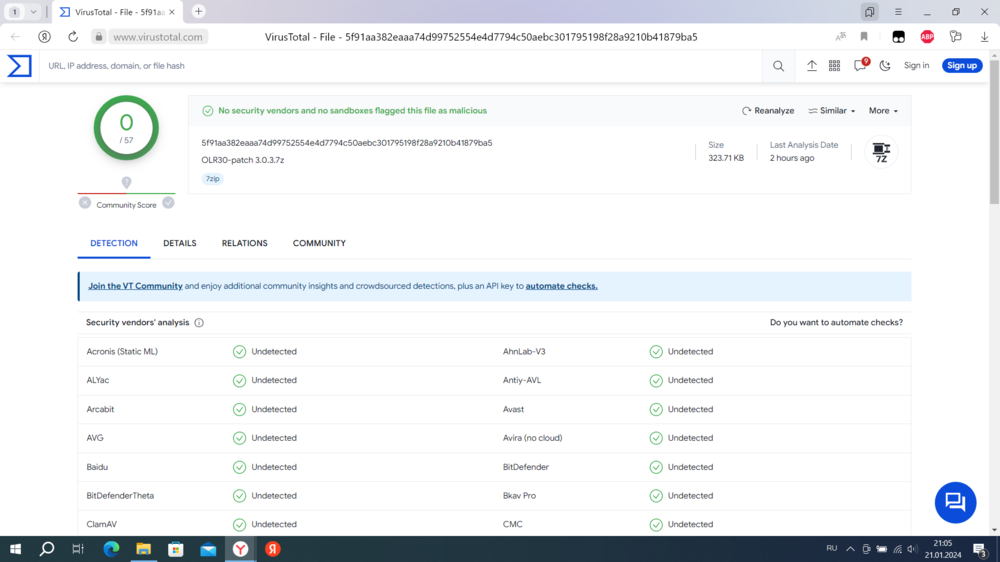Screen dimensions: 1000x562
Task: Click the info icon beside Security vendors' analysis
Action: 199,323
